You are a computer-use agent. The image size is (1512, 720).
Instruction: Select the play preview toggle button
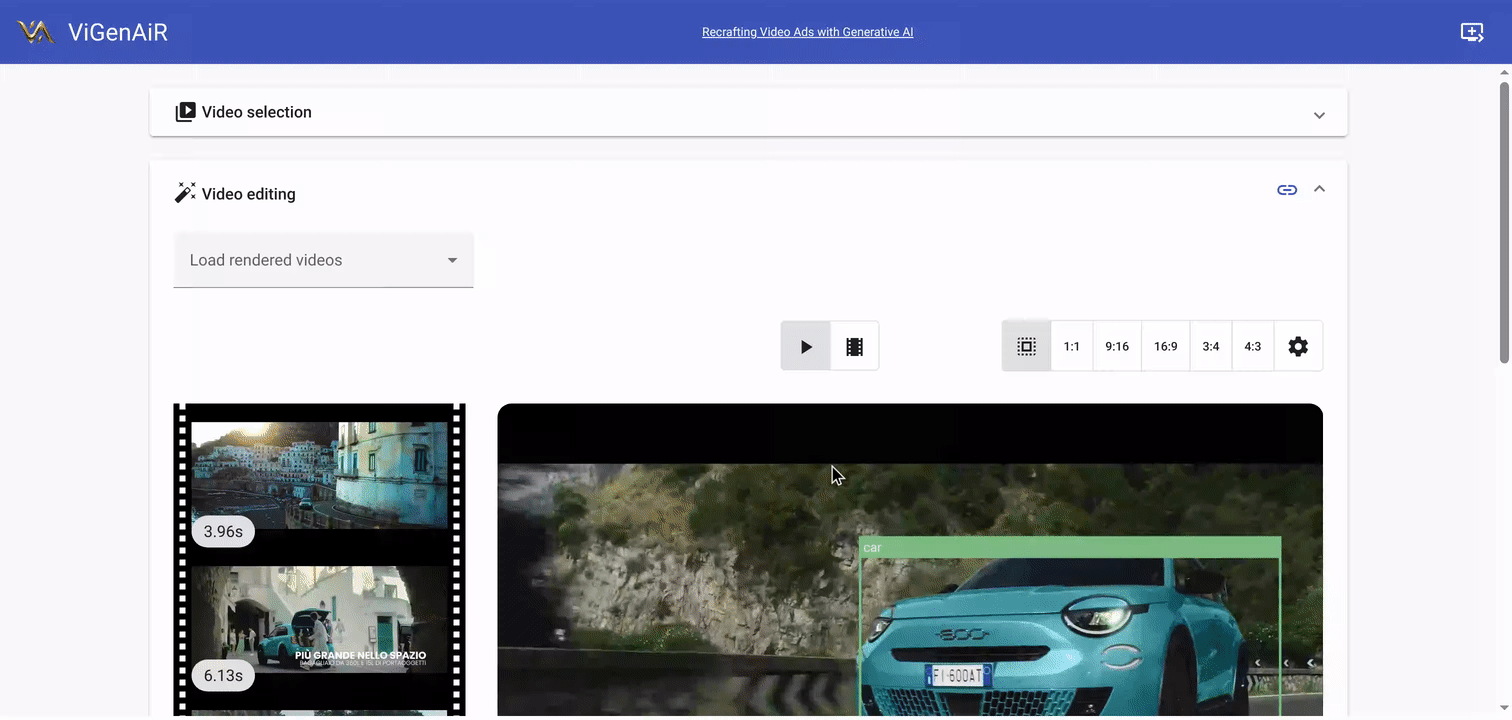point(806,346)
